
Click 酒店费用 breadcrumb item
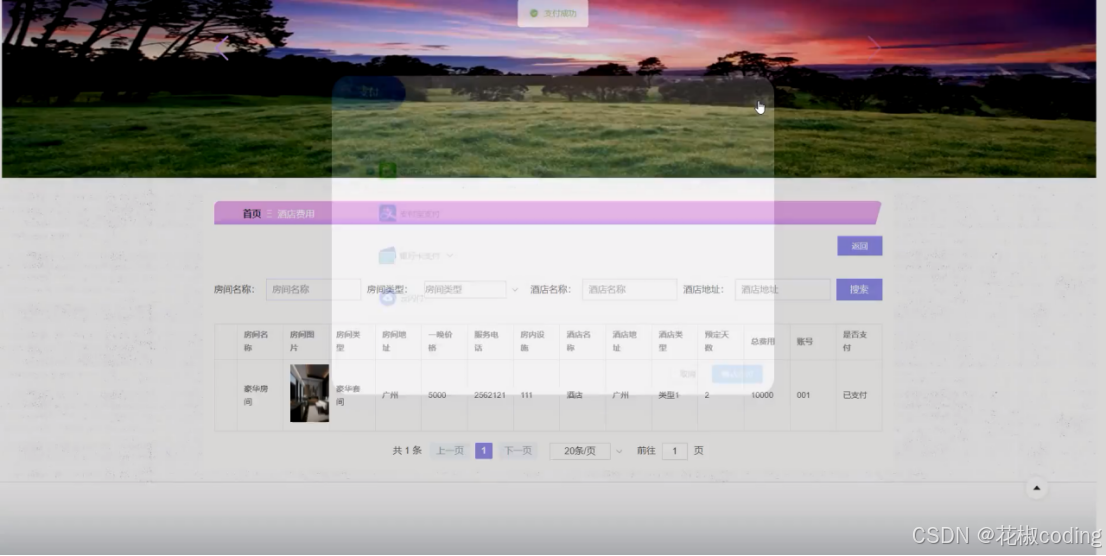point(296,214)
